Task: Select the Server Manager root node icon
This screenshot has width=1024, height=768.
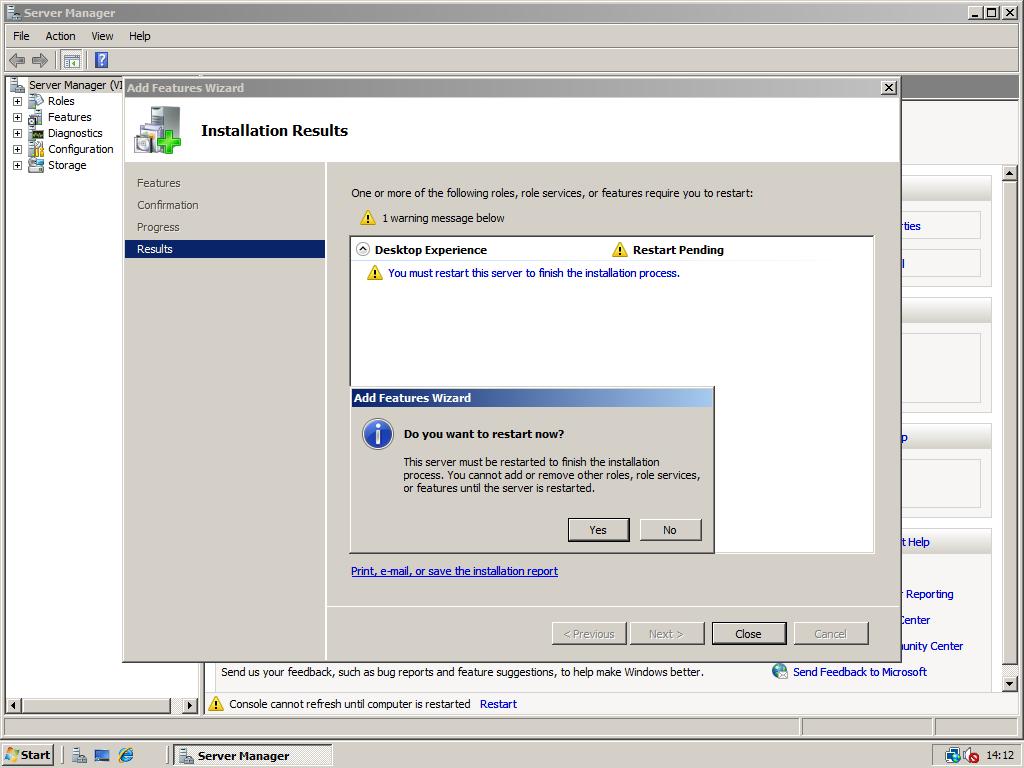Action: tap(18, 85)
